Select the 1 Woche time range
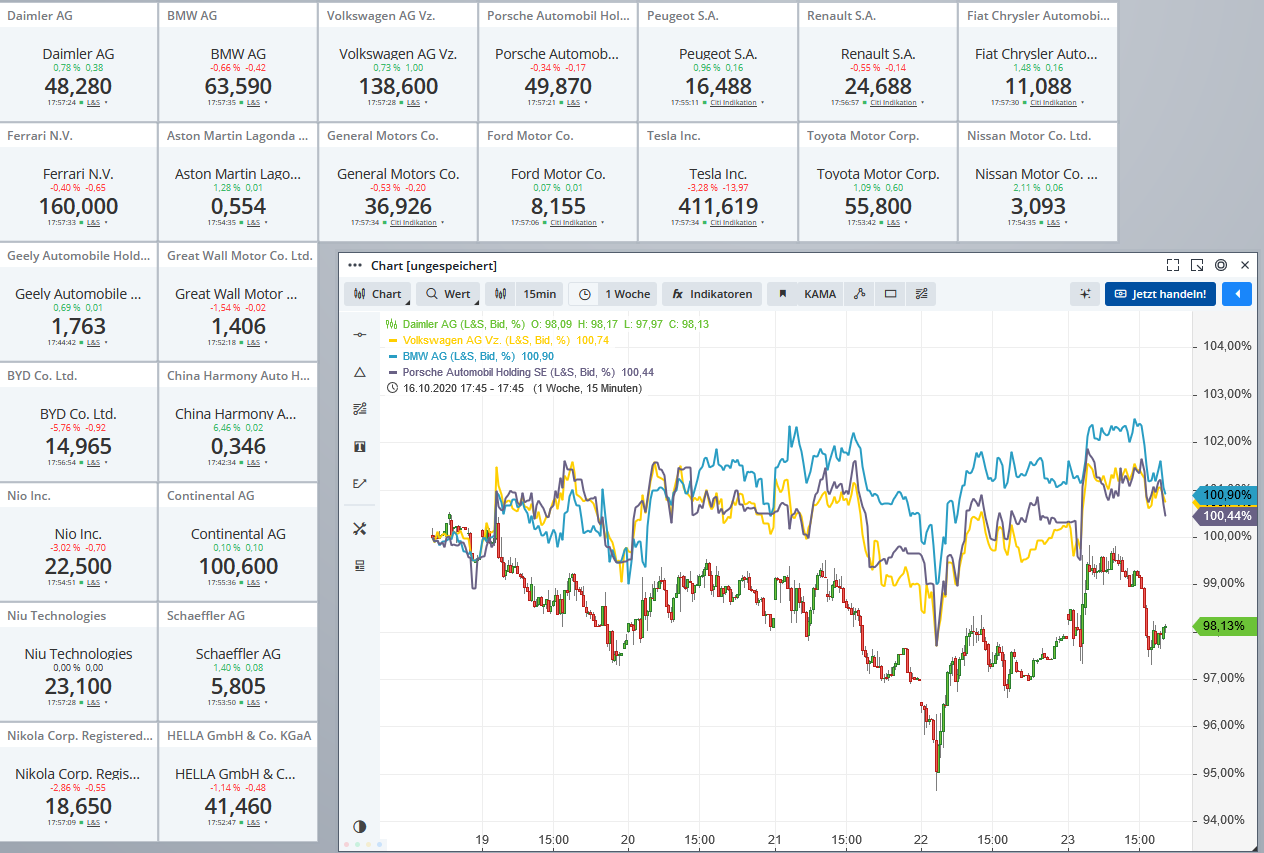 click(628, 294)
